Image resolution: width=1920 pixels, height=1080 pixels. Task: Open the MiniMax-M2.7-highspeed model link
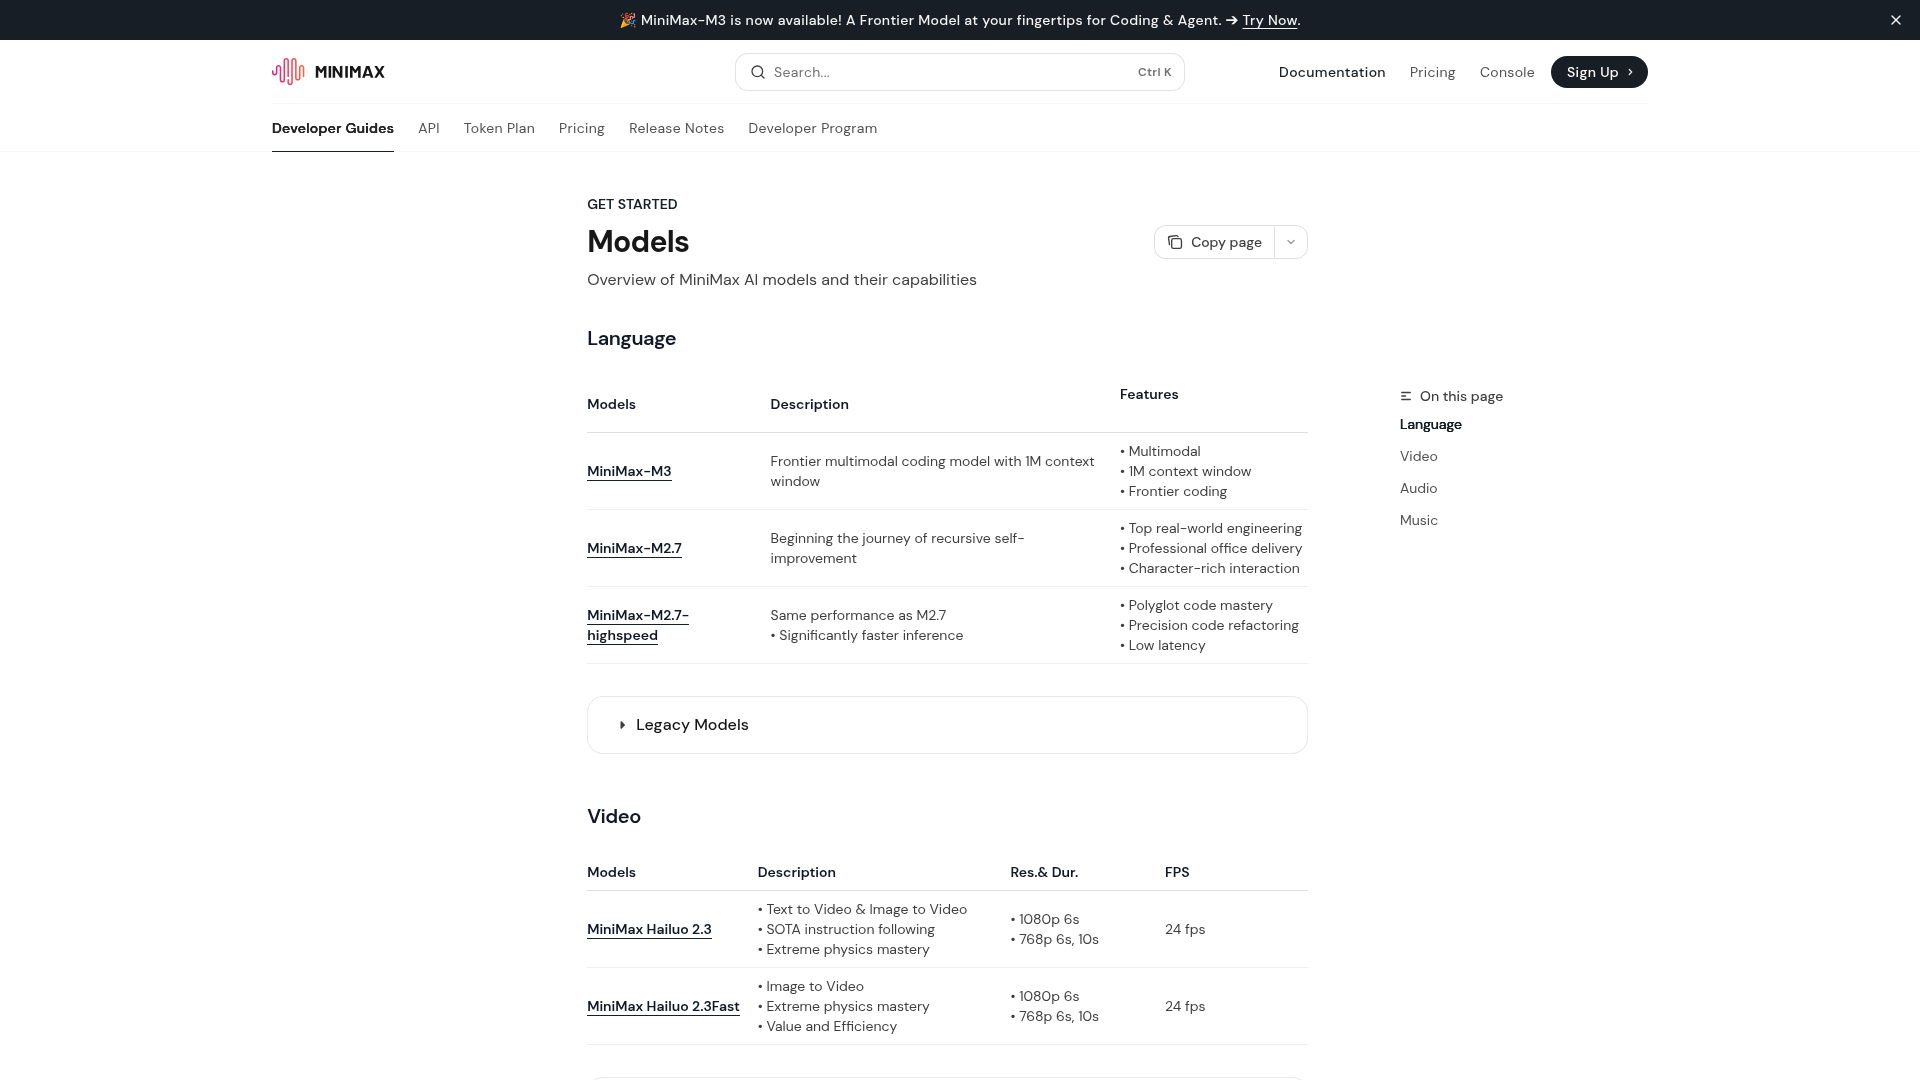(638, 625)
